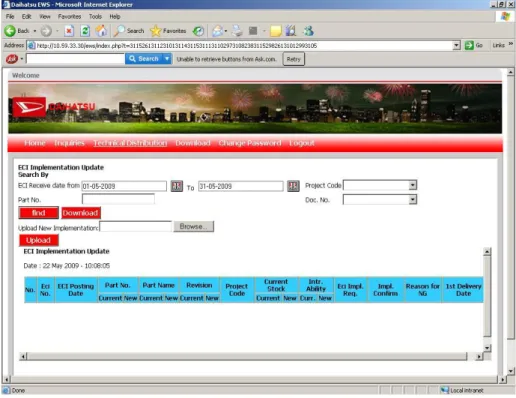Click the Research toolbar icon
516x398 pixels.
pos(291,31)
